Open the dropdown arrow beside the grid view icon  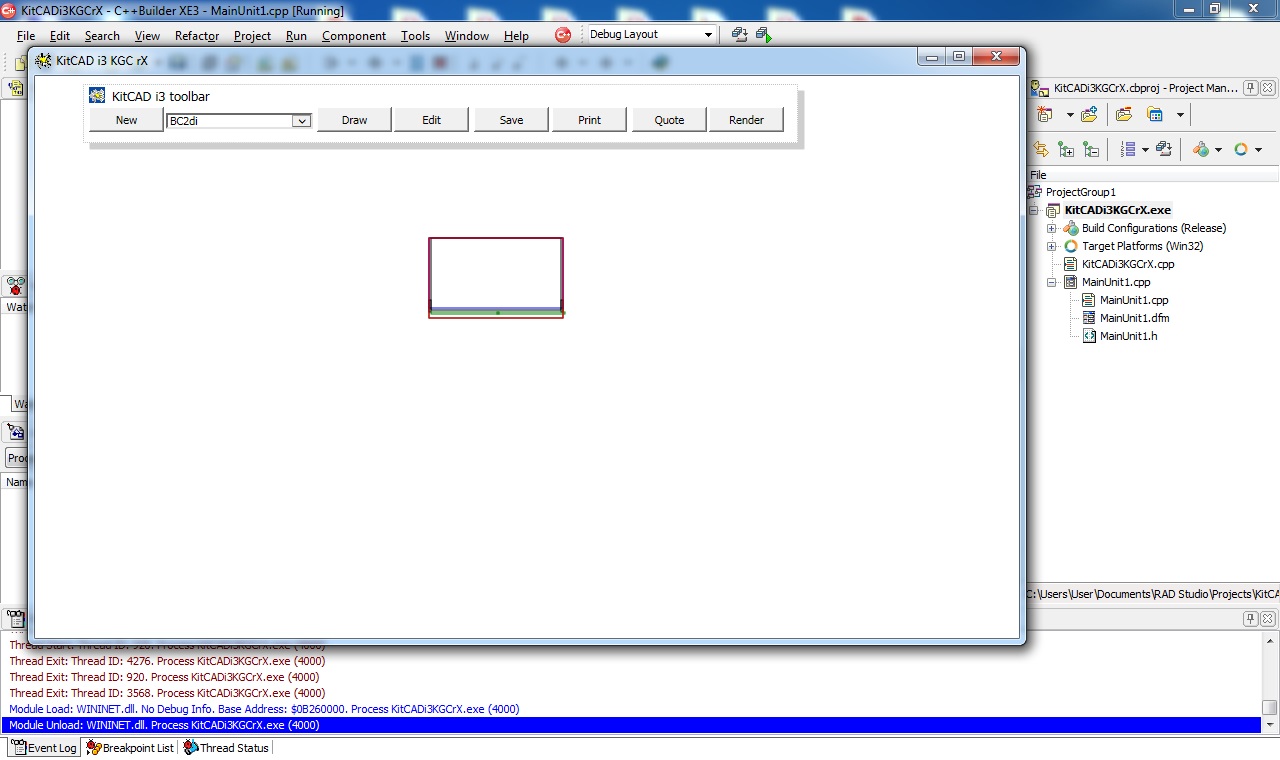(1180, 115)
